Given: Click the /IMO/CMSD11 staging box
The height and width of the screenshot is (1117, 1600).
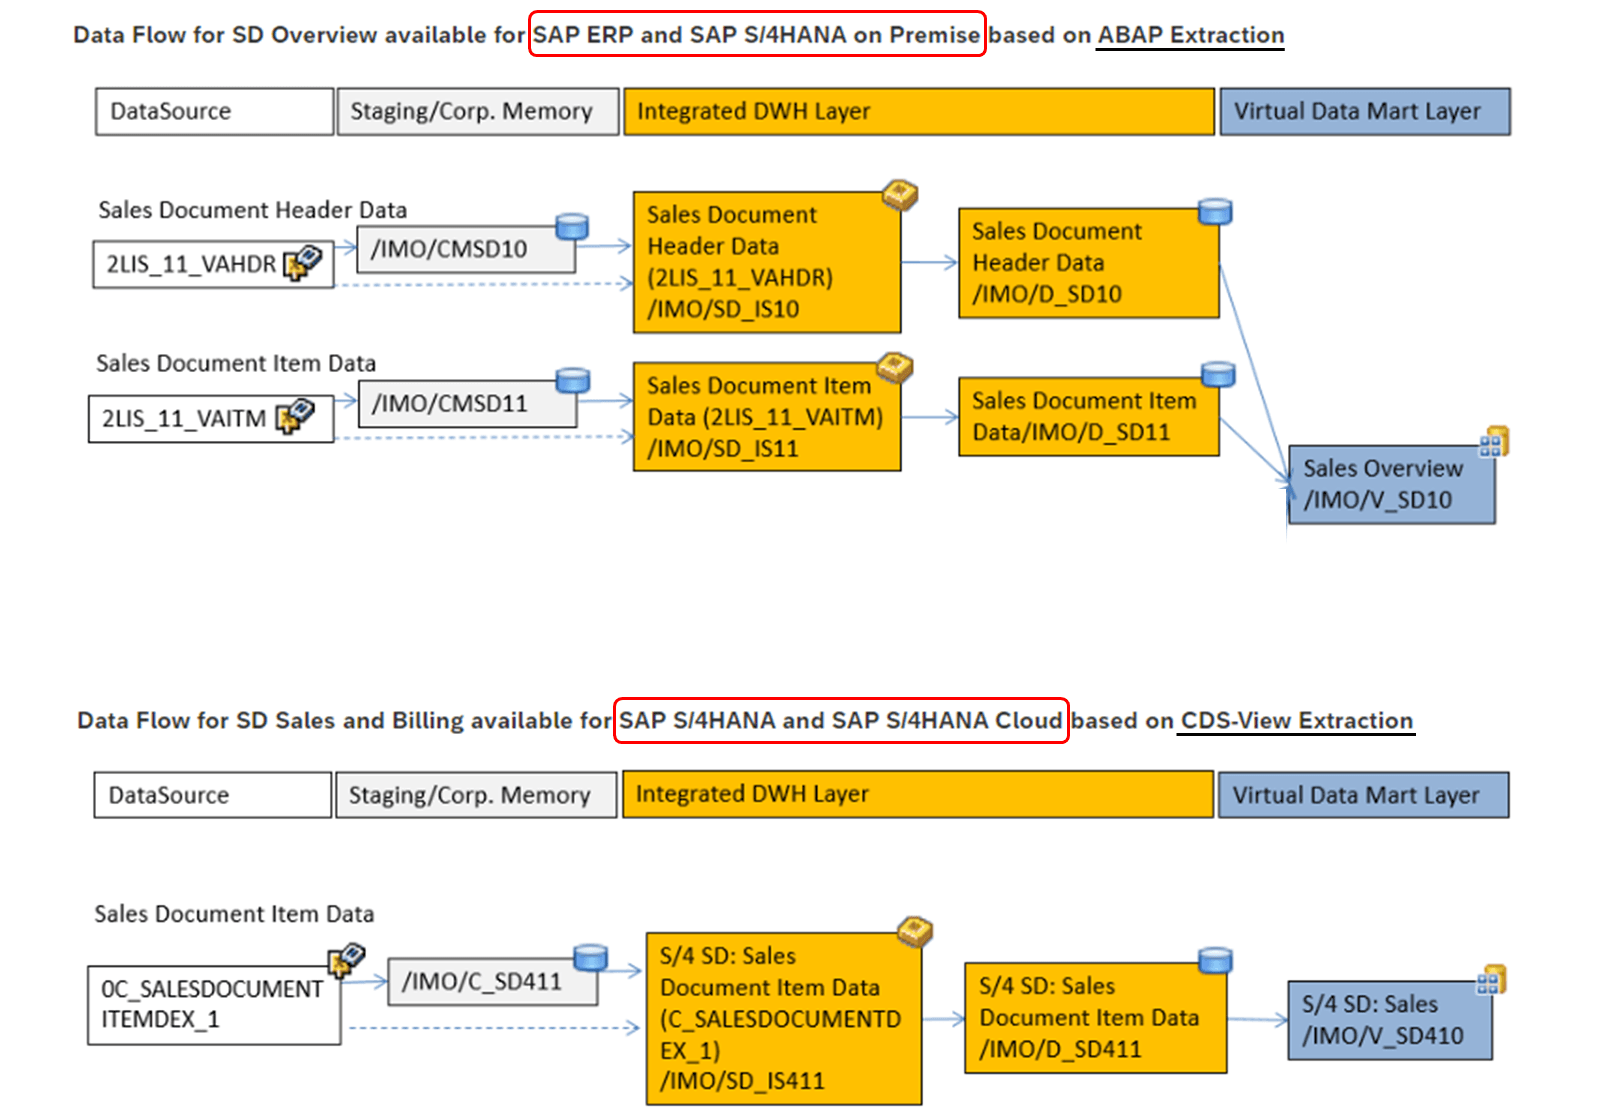Looking at the screenshot, I should (467, 403).
